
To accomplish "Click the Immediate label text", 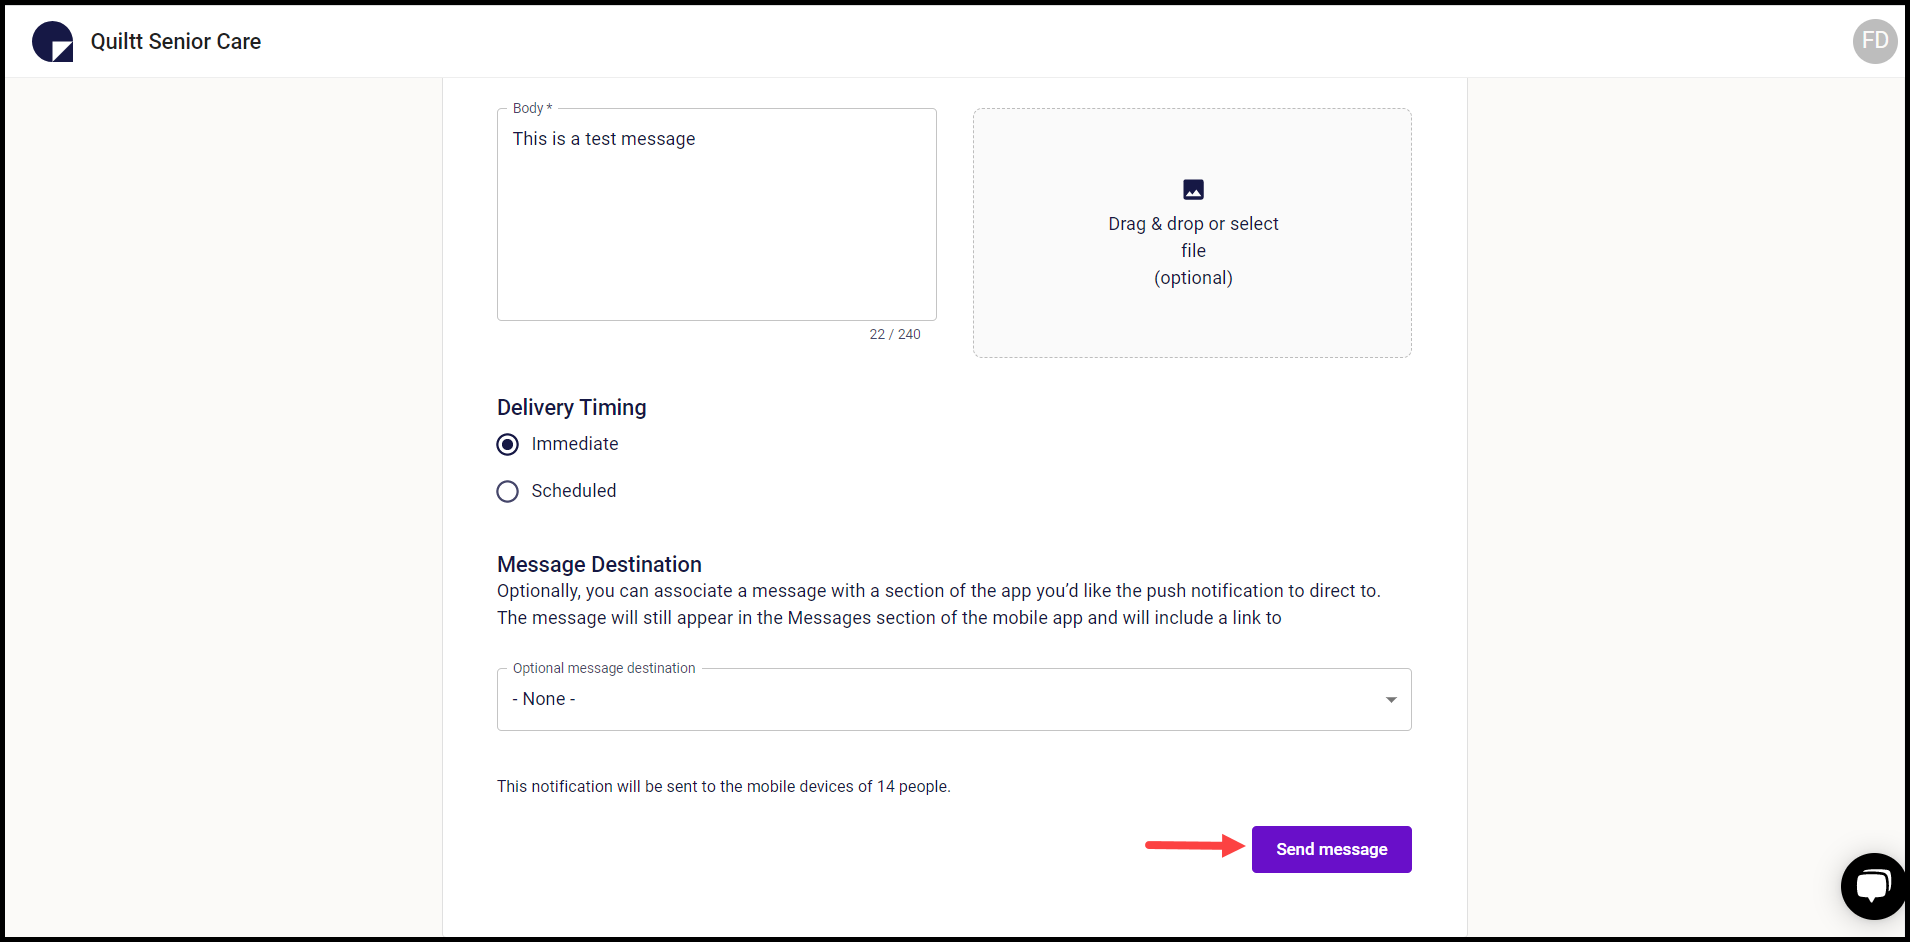I will pyautogui.click(x=575, y=444).
